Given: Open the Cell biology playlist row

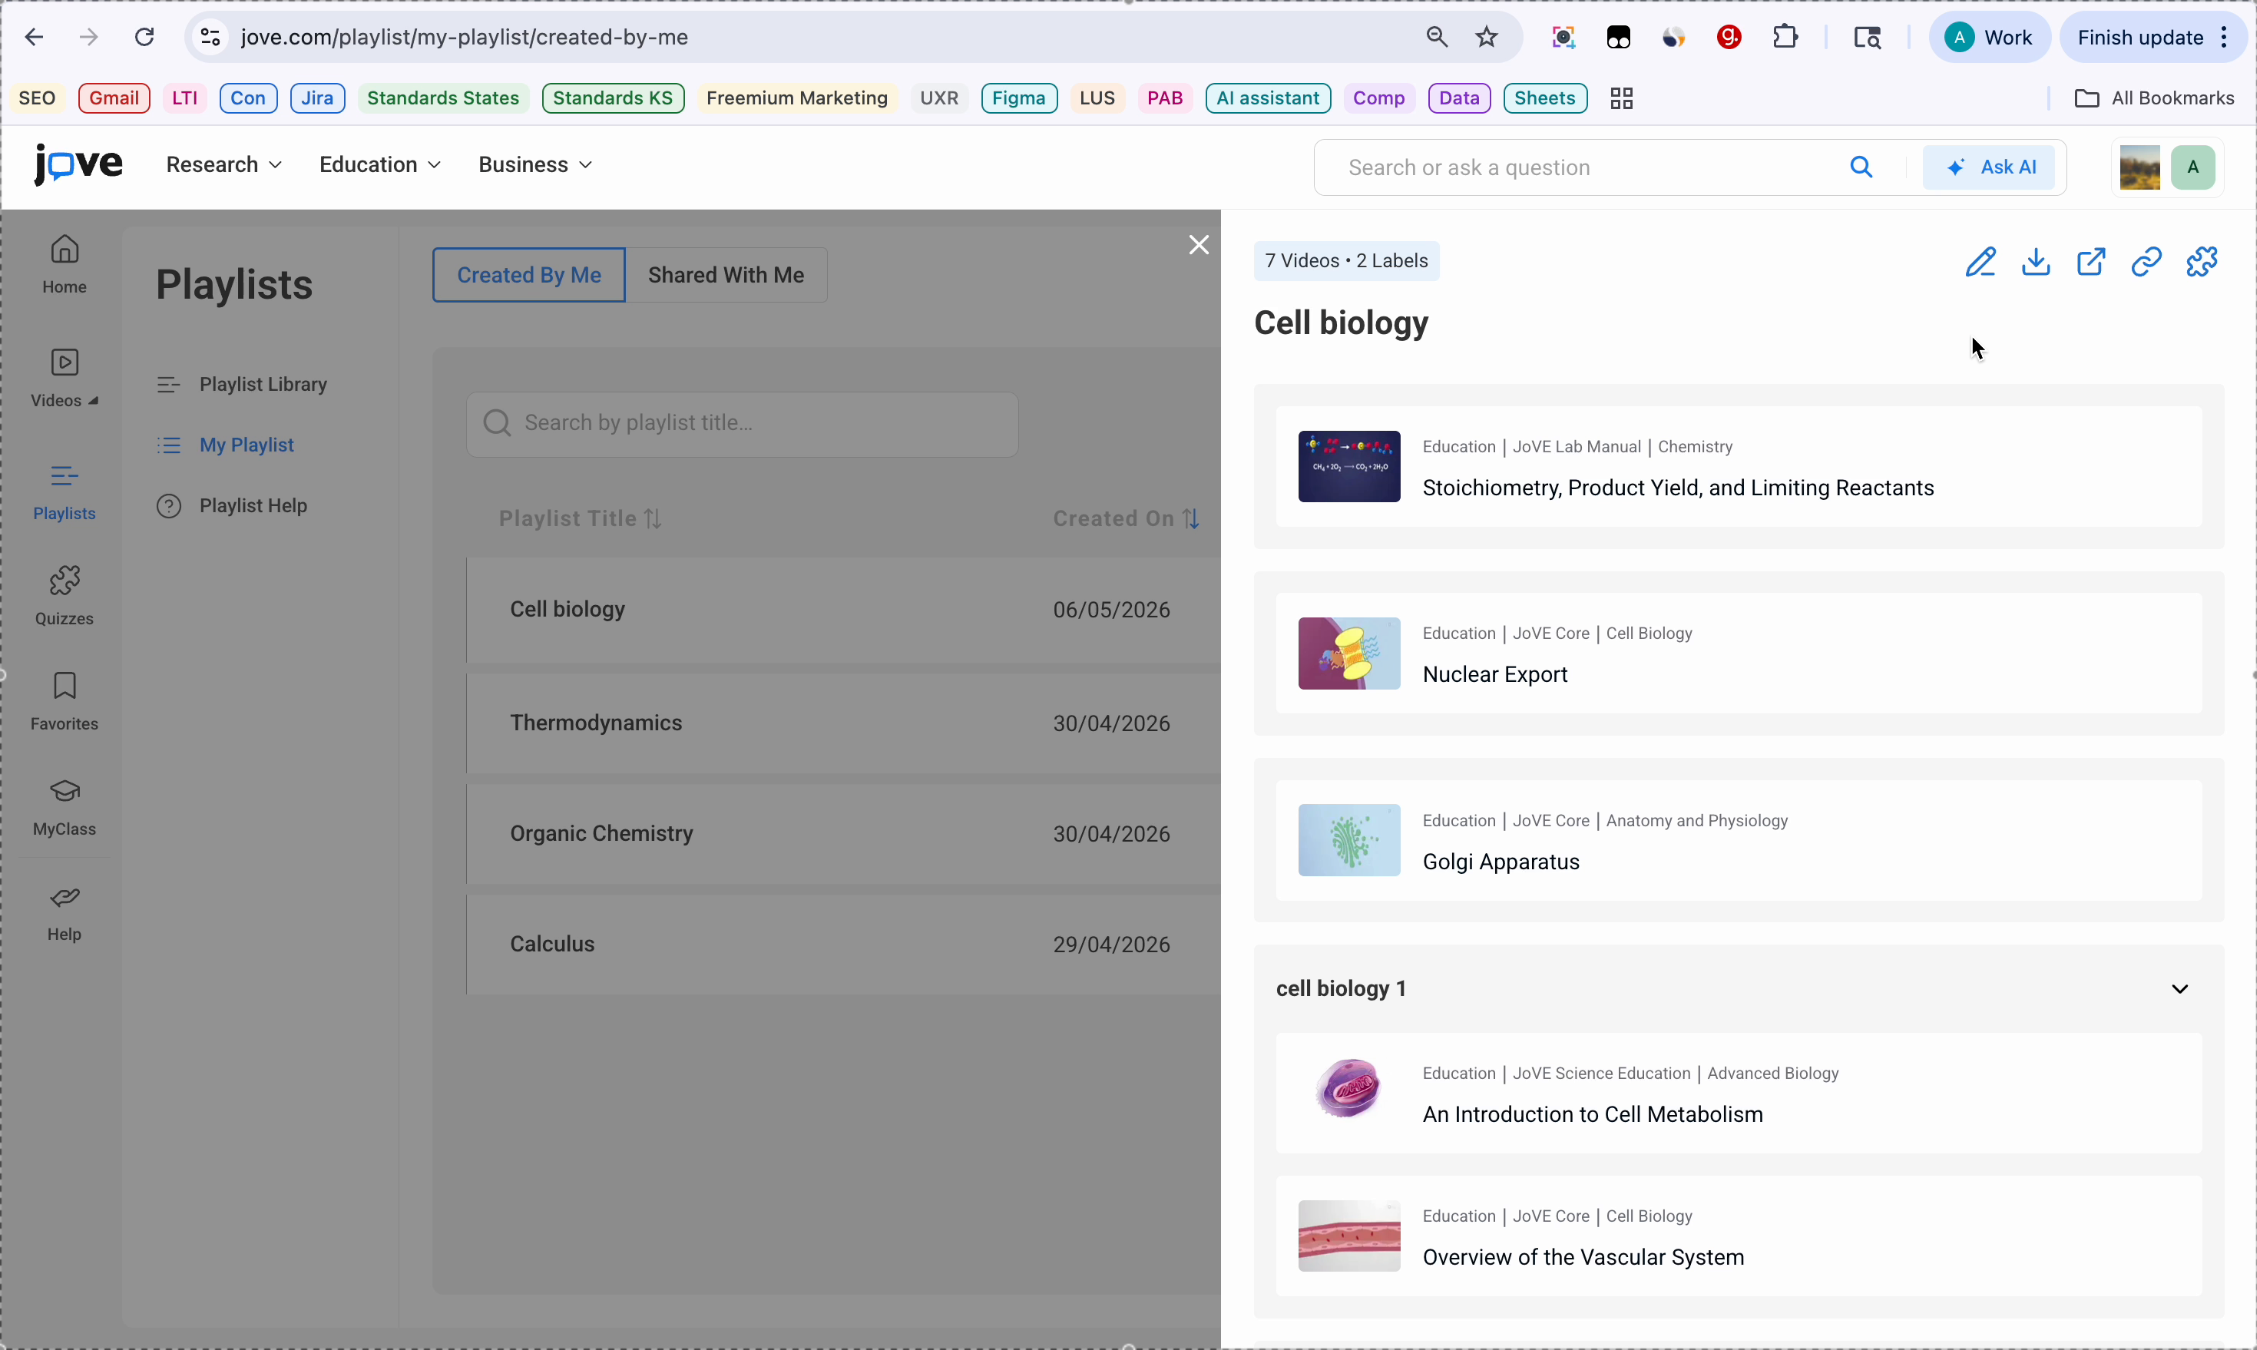Looking at the screenshot, I should click(843, 610).
